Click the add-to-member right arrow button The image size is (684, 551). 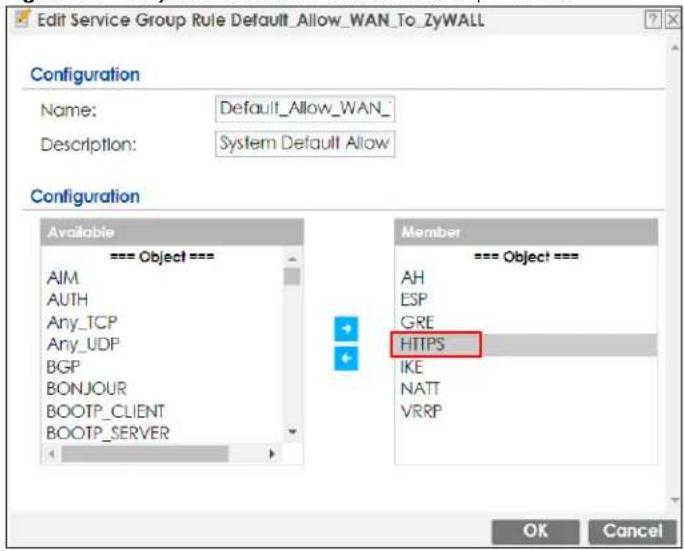pyautogui.click(x=346, y=329)
